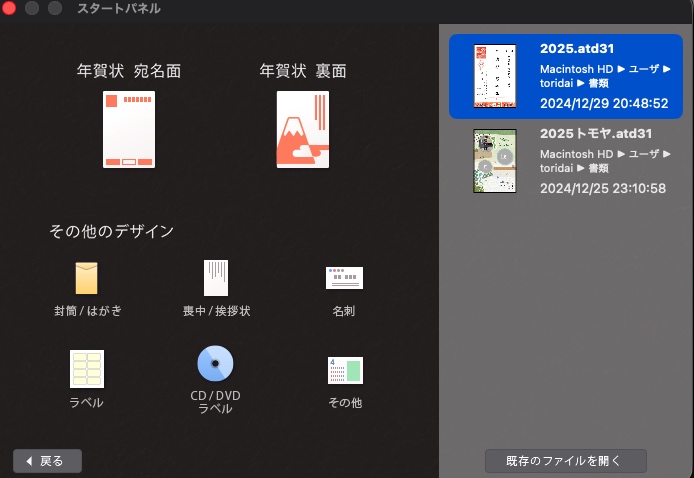The height and width of the screenshot is (478, 694).
Task: Click the 封筒/はがき label text
Action: (88, 311)
